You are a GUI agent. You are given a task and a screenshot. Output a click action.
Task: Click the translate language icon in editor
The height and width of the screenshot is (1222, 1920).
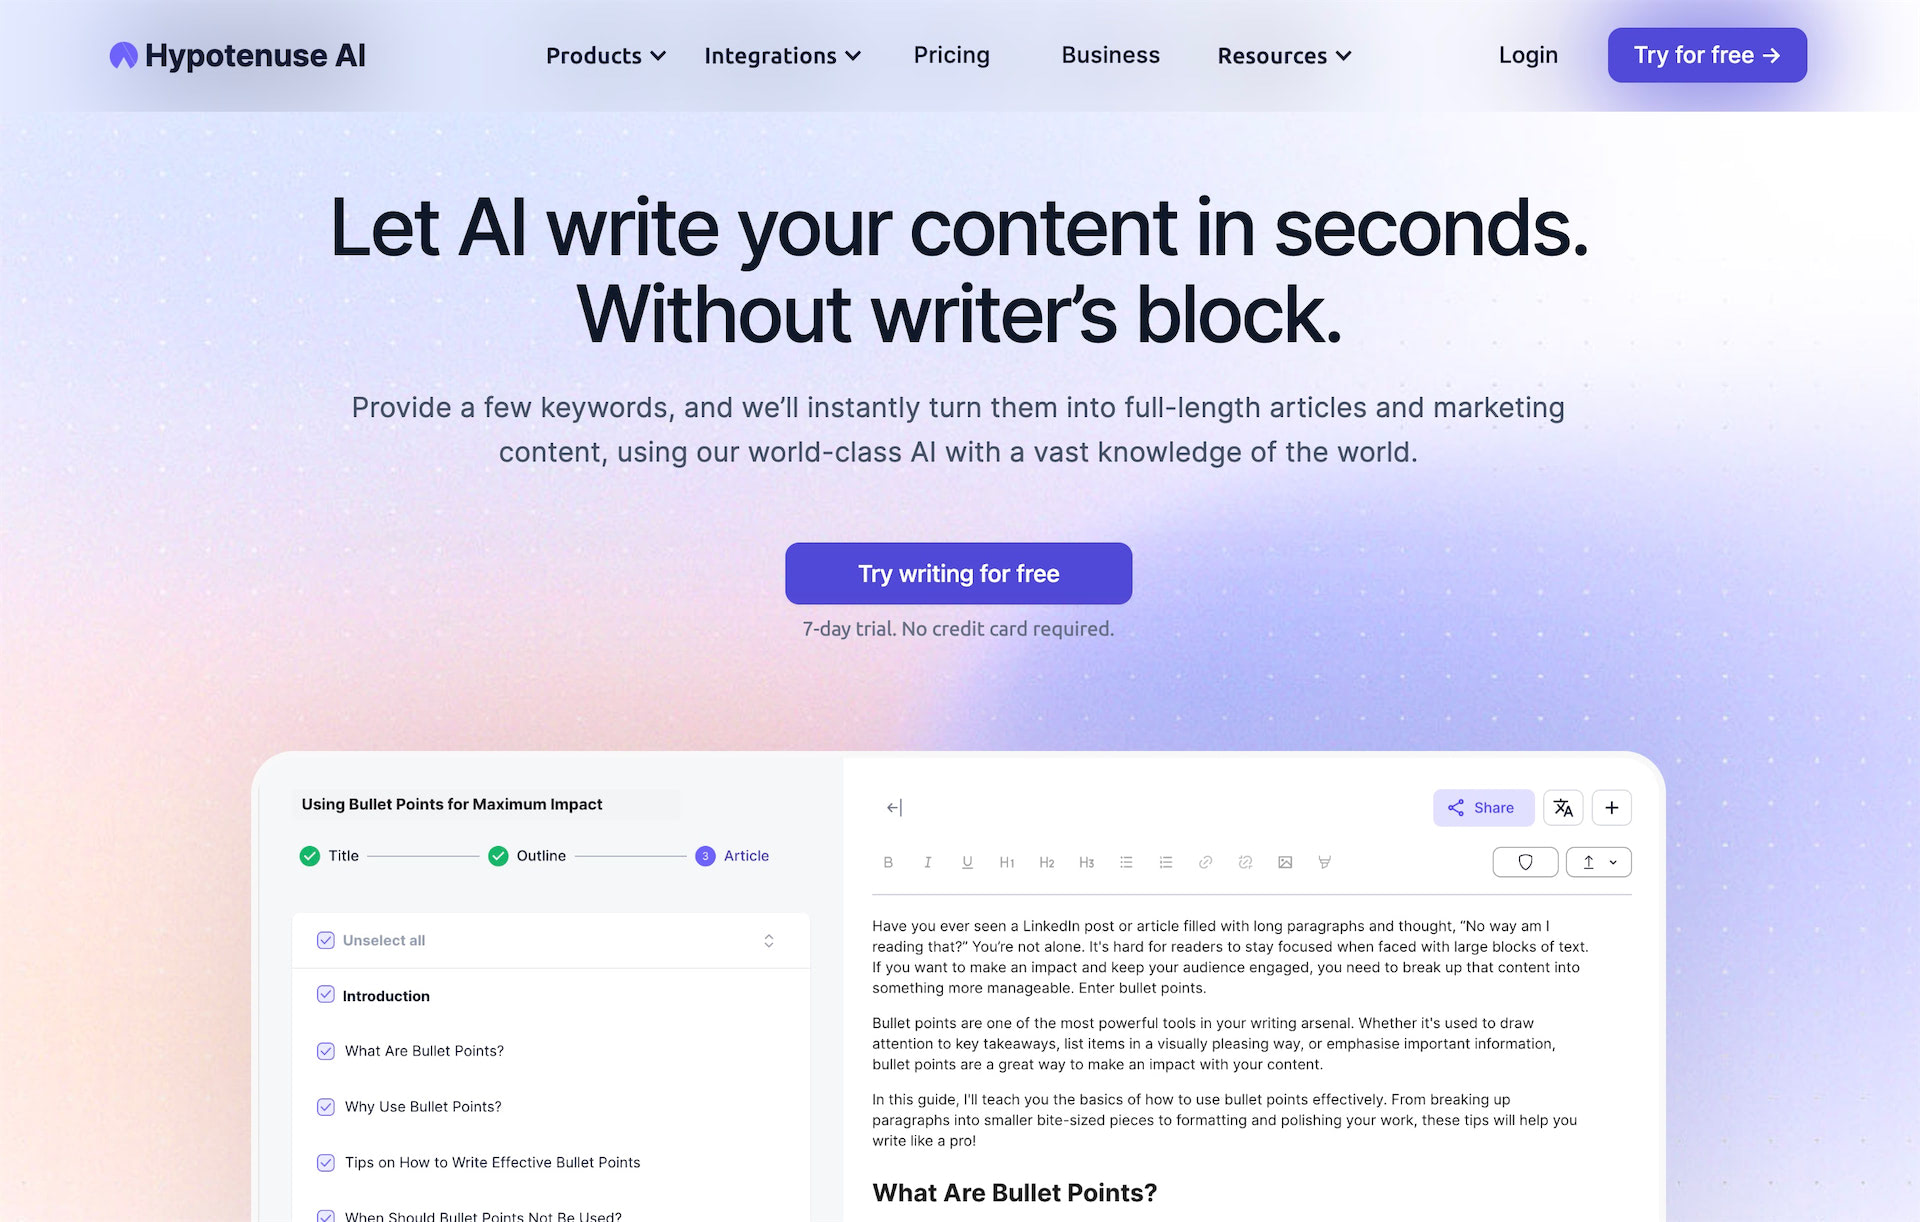[x=1562, y=808]
